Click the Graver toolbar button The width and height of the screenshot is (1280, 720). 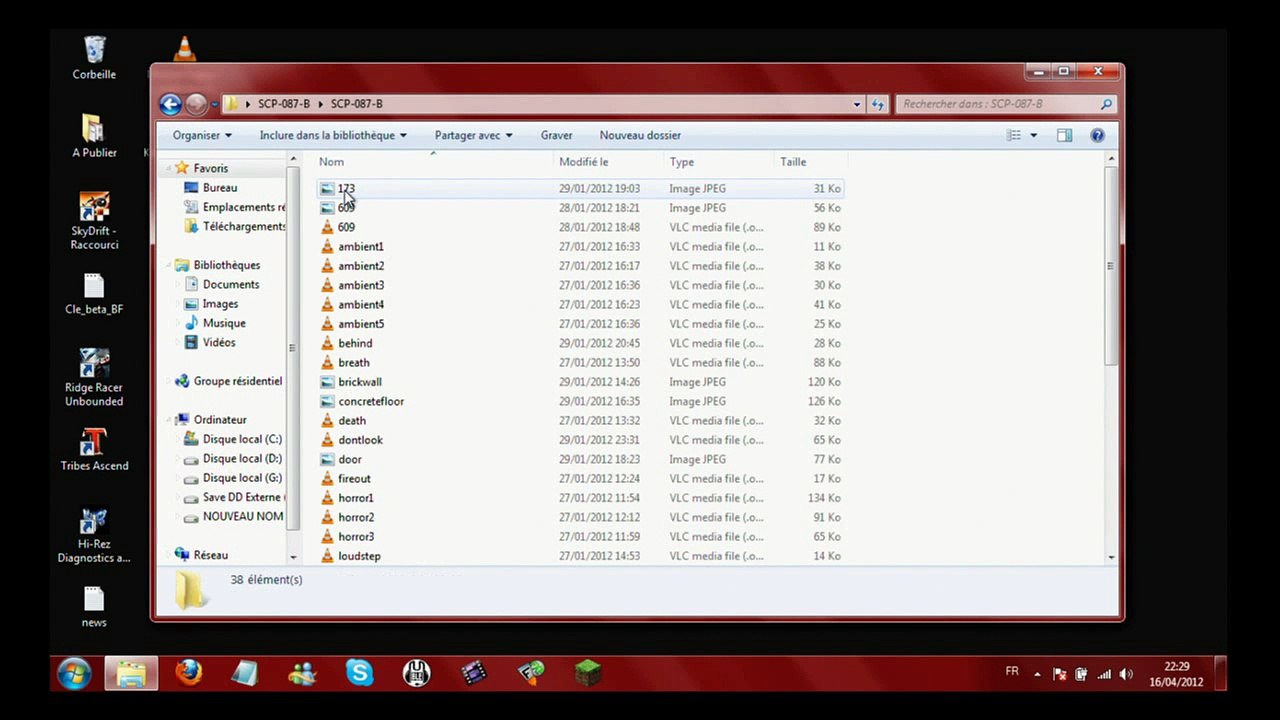[x=557, y=135]
